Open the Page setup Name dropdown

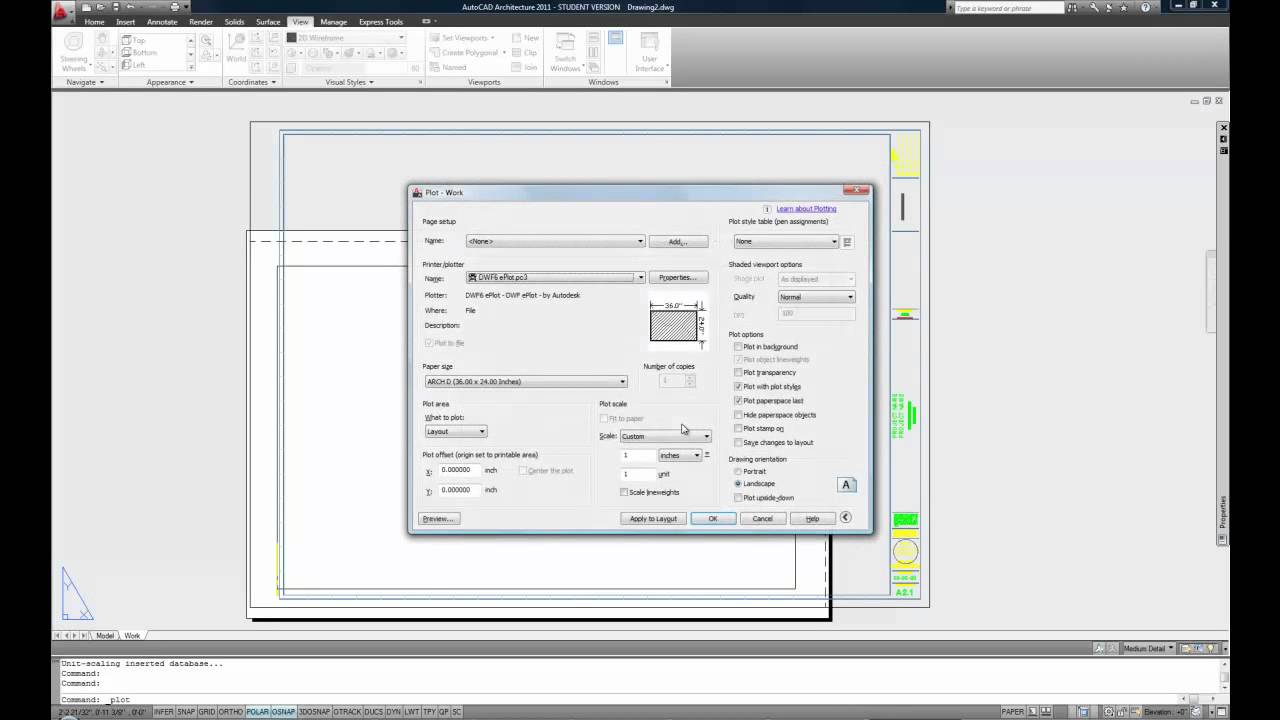click(555, 241)
